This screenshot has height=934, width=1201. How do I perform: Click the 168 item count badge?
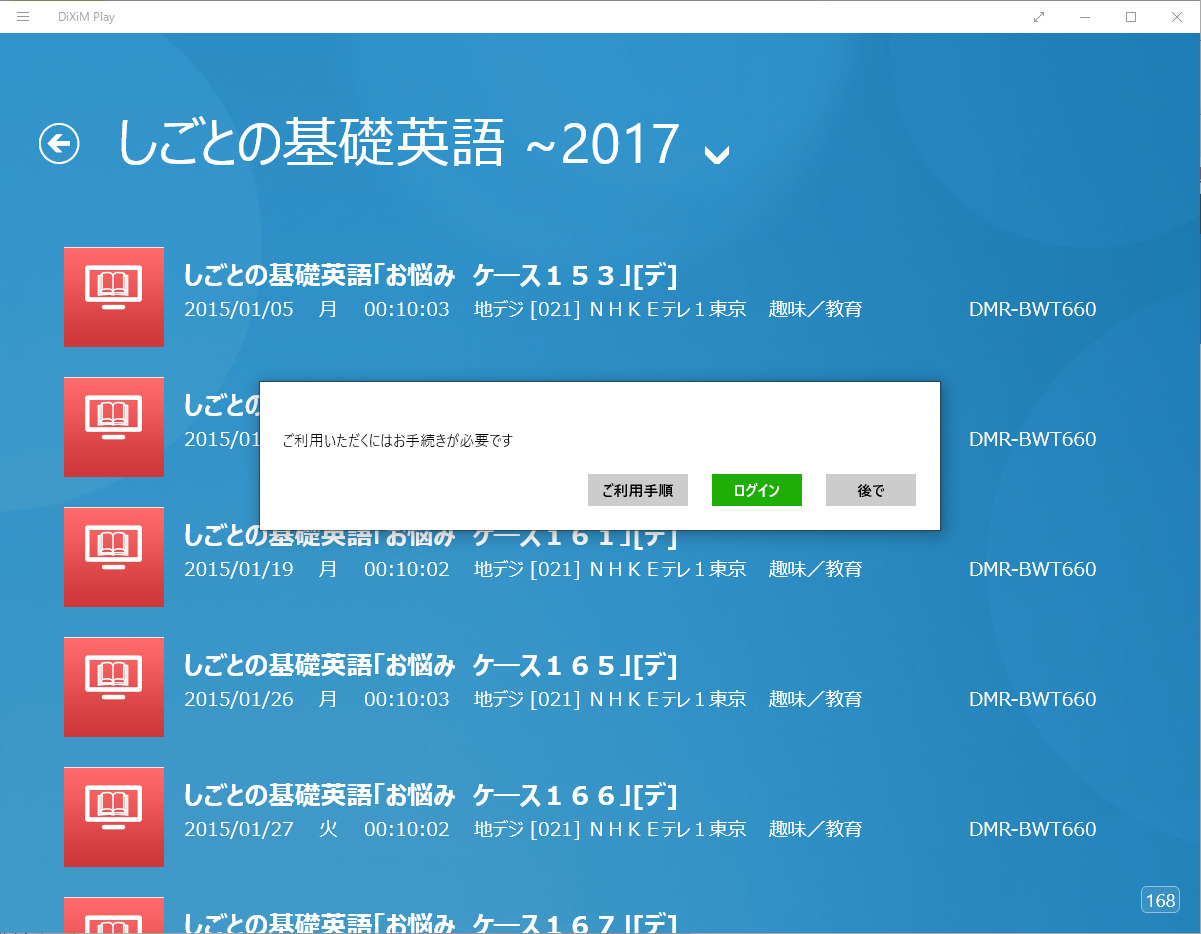pos(1159,900)
